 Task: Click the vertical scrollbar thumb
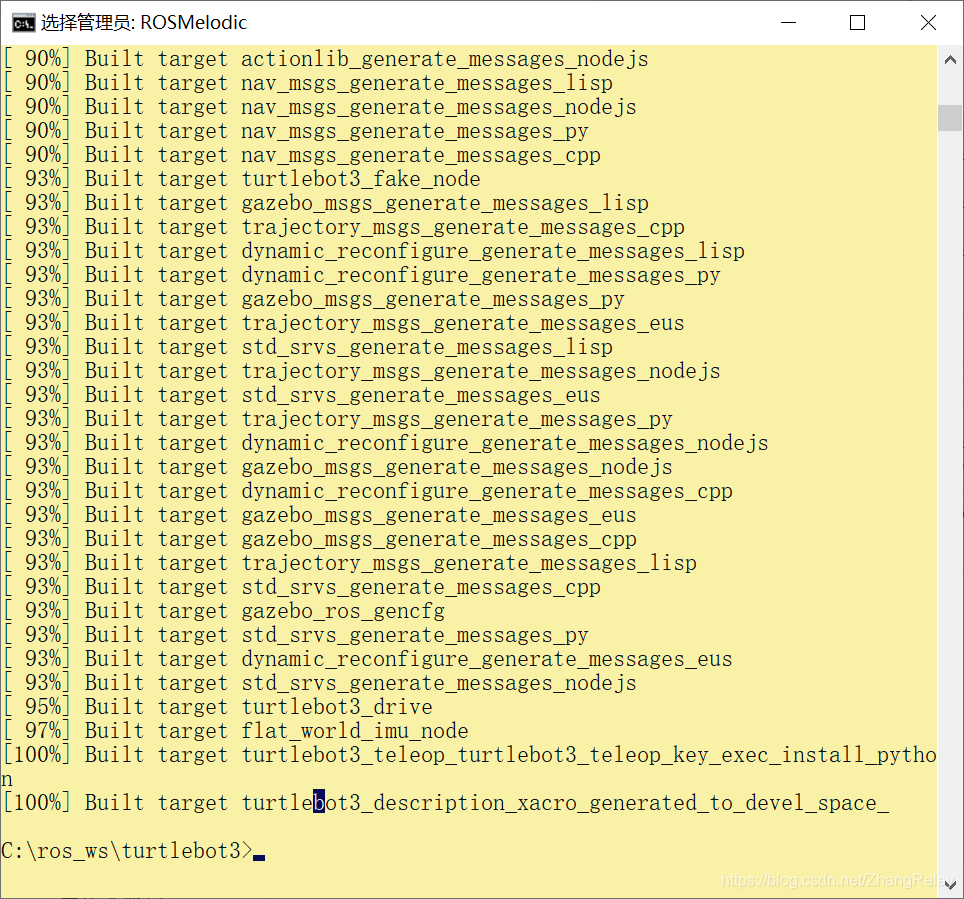950,117
